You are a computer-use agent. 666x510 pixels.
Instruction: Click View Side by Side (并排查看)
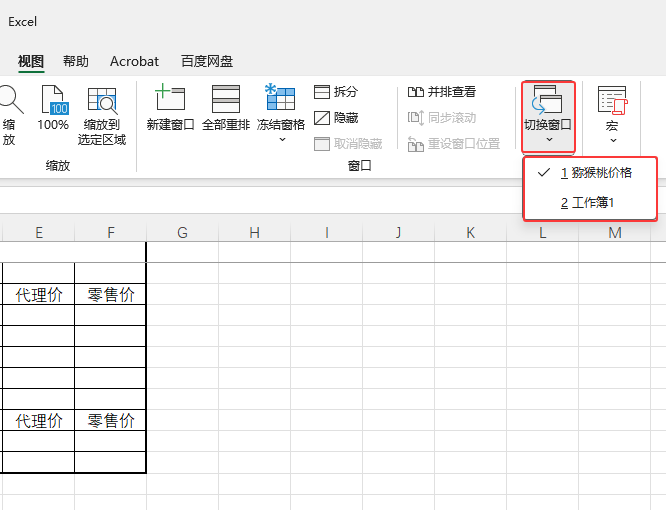pyautogui.click(x=442, y=92)
